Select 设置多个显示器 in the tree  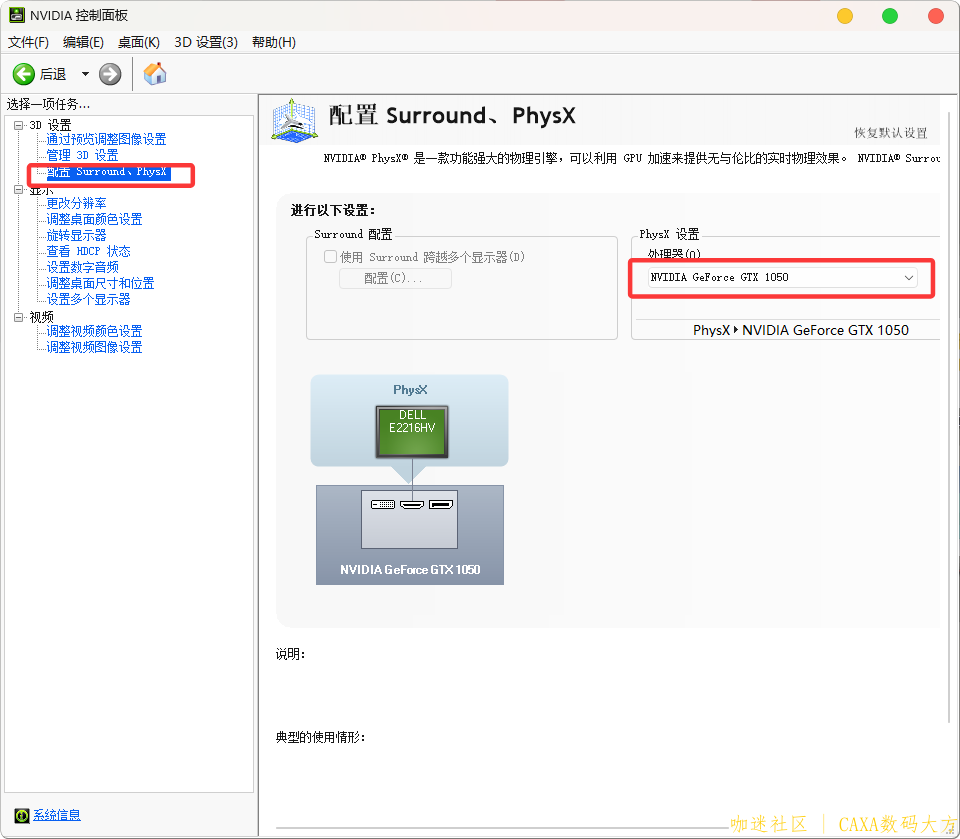tap(88, 299)
